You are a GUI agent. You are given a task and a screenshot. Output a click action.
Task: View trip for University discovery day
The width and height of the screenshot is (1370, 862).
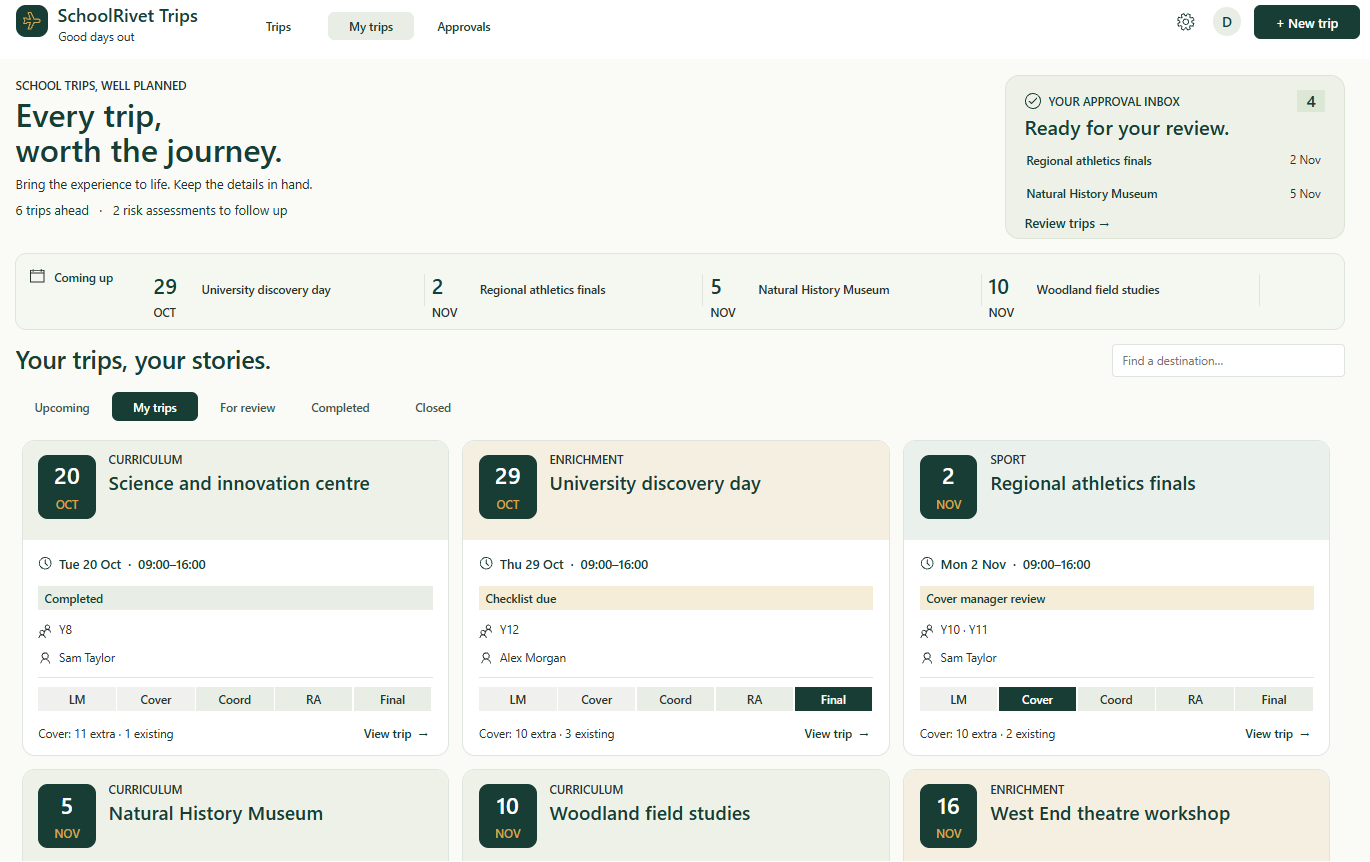(838, 734)
